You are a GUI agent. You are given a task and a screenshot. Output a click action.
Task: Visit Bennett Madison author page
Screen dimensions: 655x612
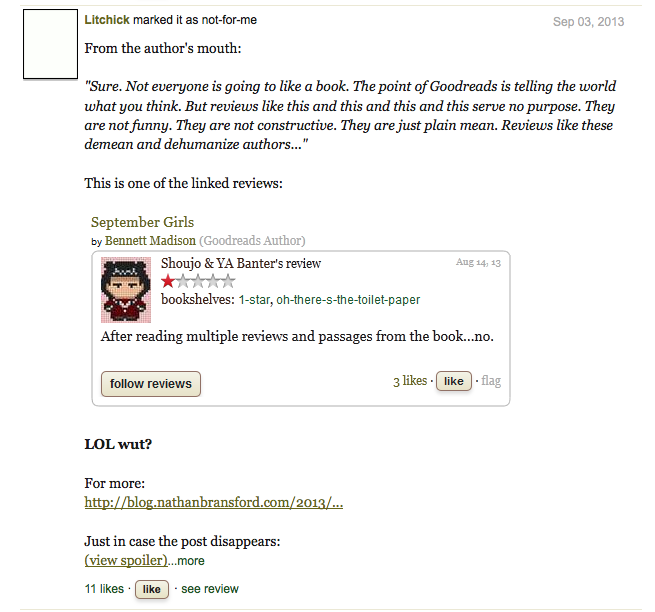(x=150, y=241)
